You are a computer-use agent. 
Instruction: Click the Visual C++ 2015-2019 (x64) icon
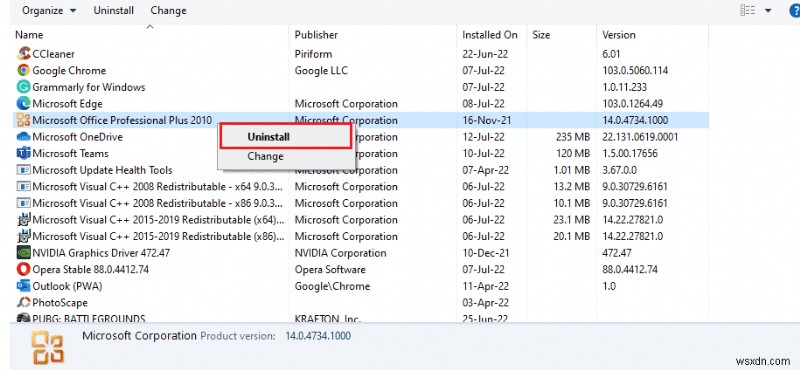click(x=23, y=220)
